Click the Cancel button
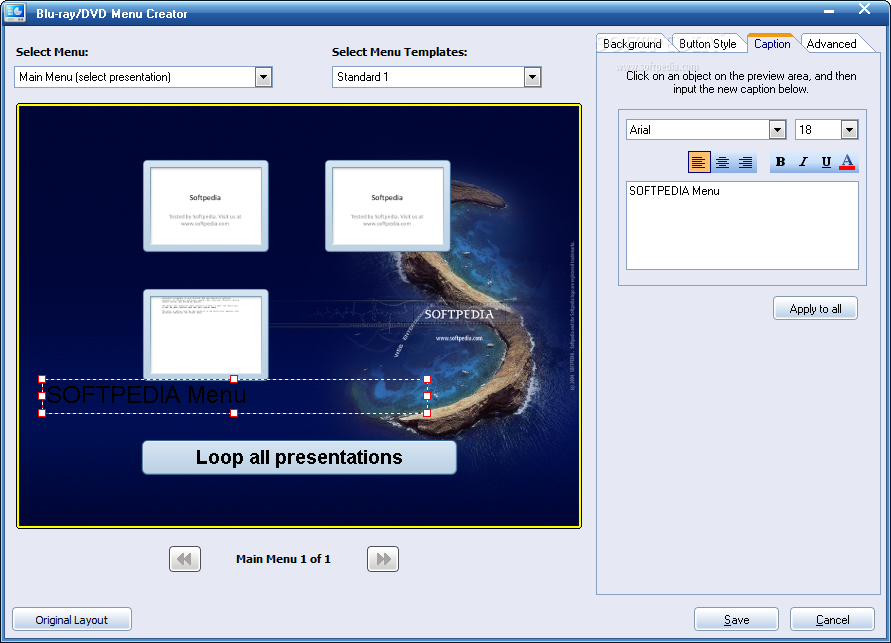The height and width of the screenshot is (643, 891). 832,620
